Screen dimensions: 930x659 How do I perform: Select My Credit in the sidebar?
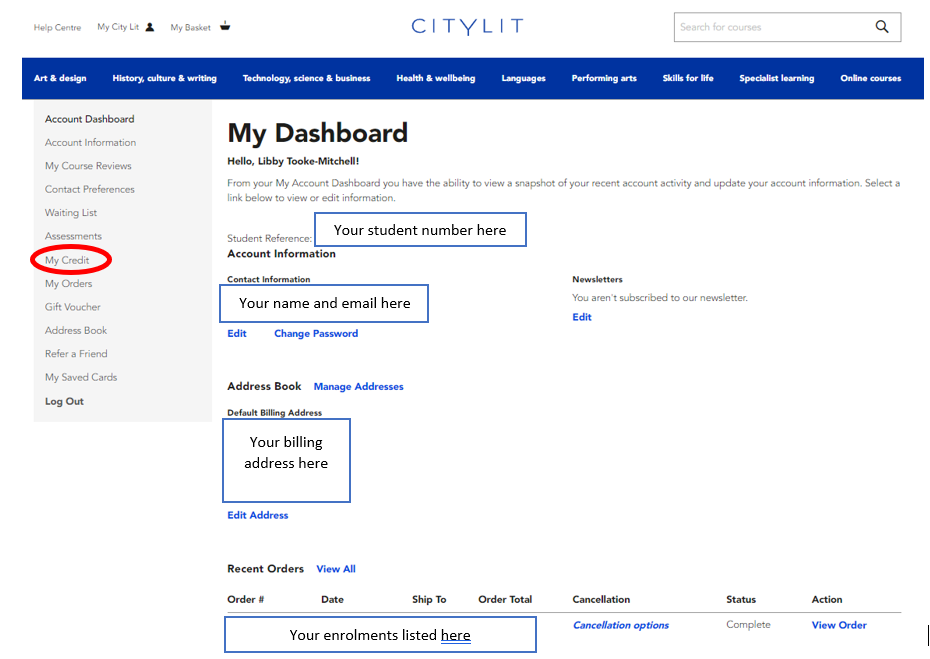point(67,260)
